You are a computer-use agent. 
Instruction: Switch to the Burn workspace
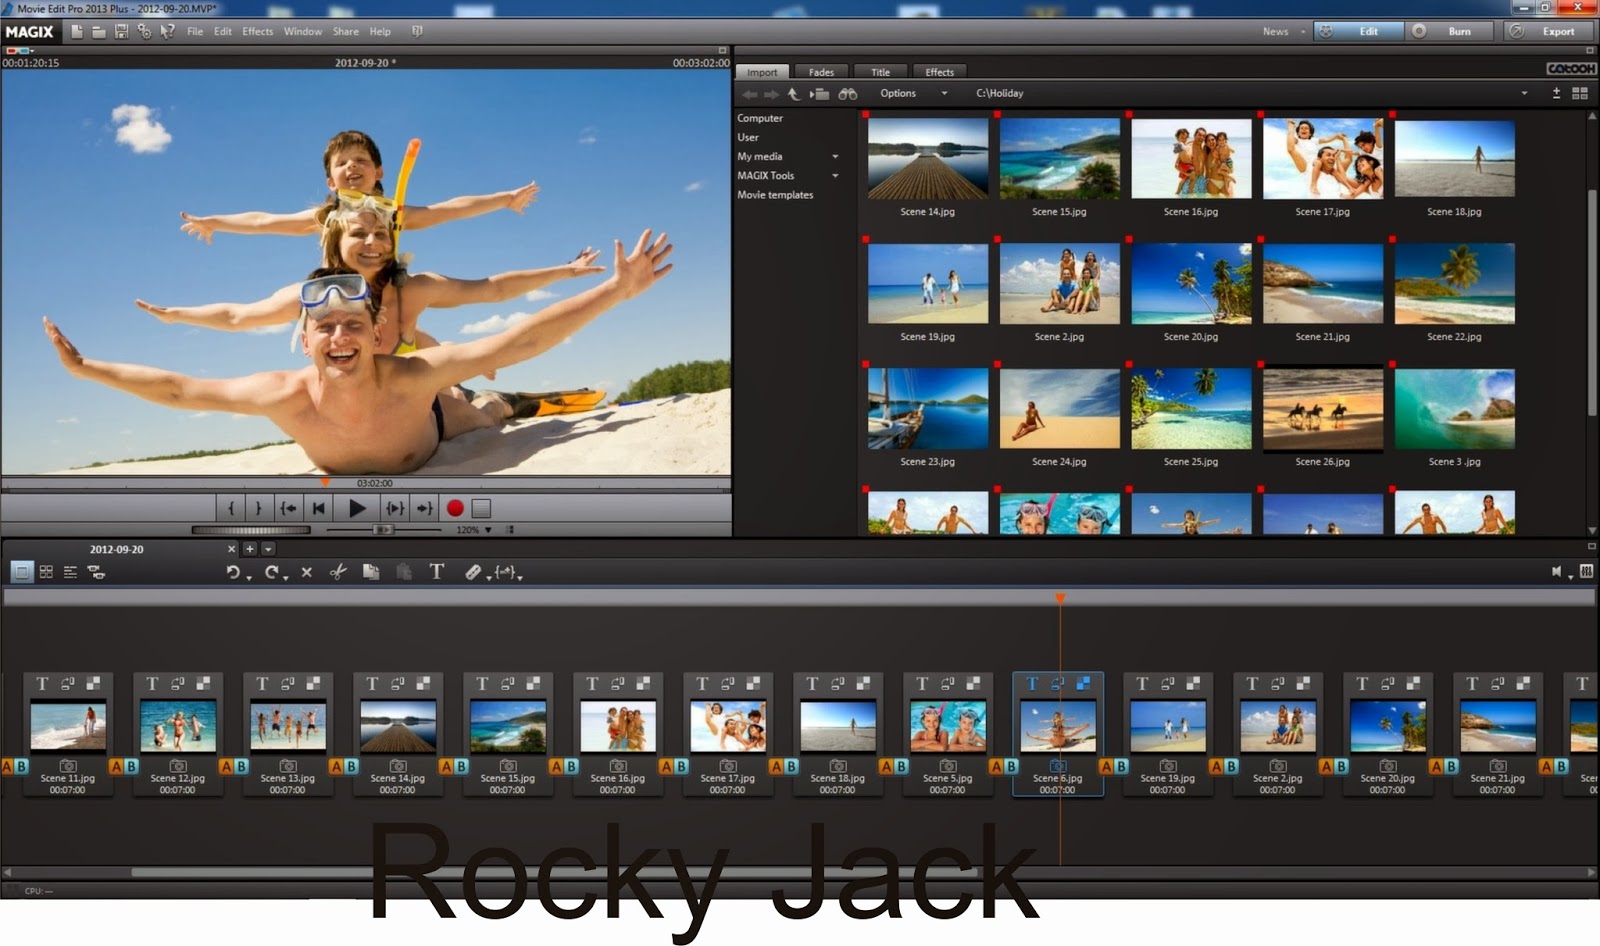coord(1449,31)
